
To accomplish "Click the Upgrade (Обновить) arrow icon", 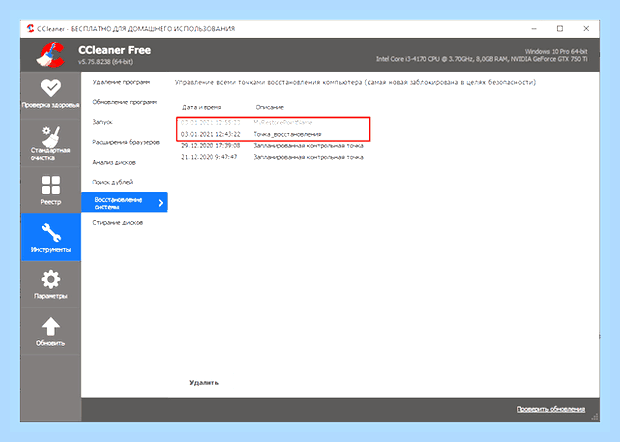I will pos(51,327).
